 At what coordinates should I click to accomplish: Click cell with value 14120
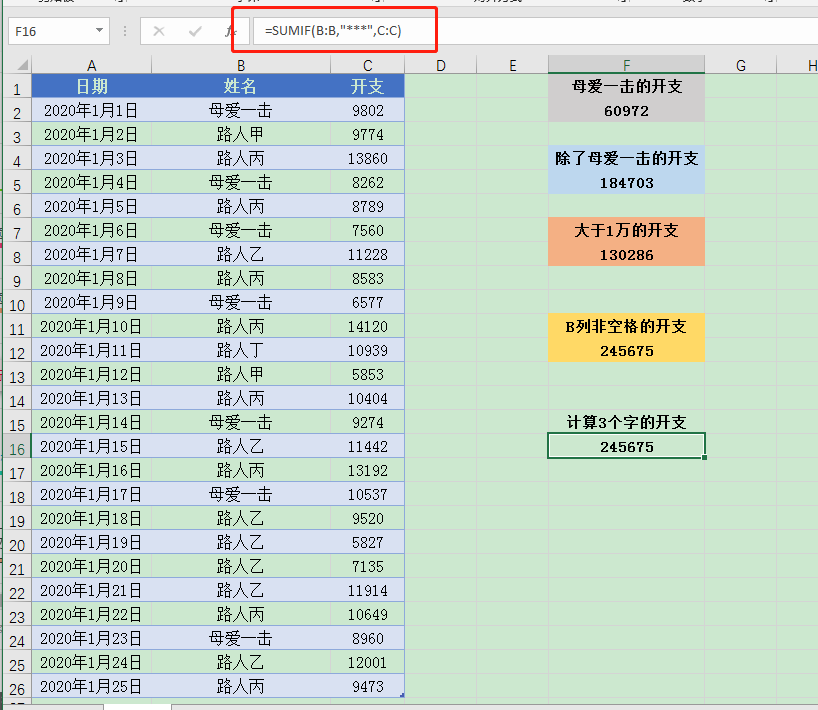[x=368, y=326]
